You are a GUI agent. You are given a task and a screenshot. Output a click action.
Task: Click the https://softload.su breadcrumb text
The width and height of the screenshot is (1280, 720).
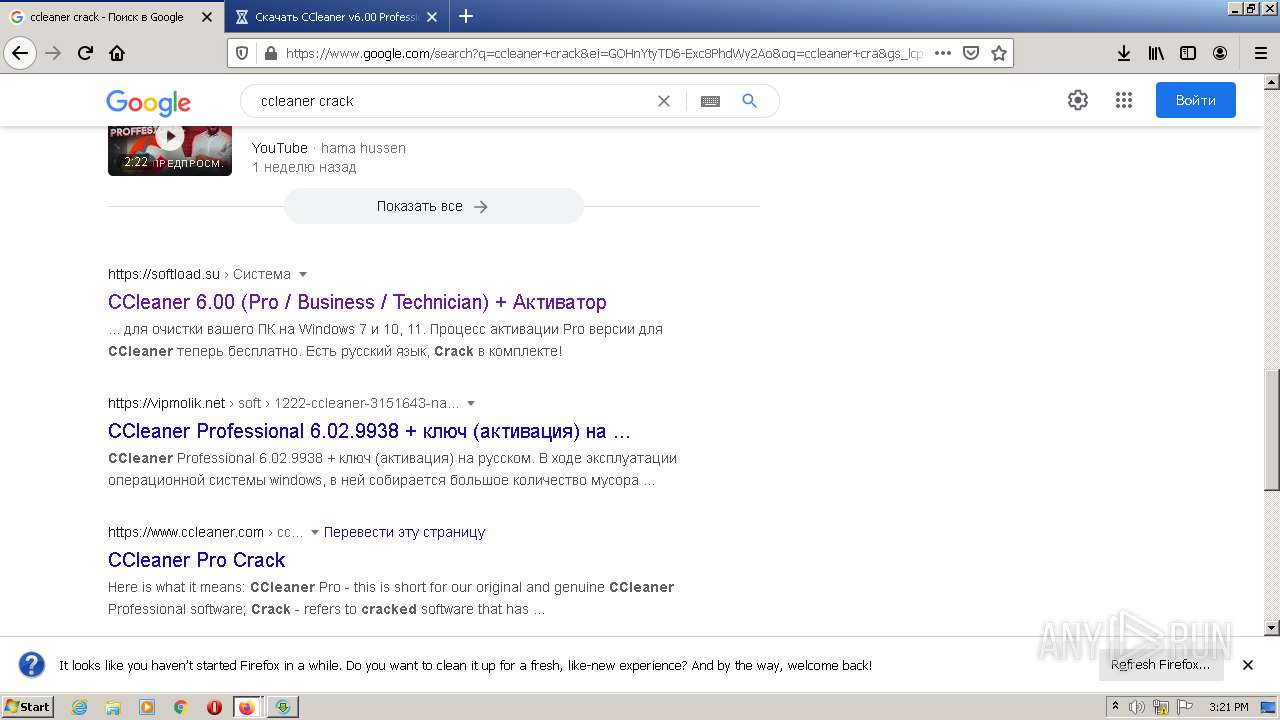pyautogui.click(x=164, y=274)
